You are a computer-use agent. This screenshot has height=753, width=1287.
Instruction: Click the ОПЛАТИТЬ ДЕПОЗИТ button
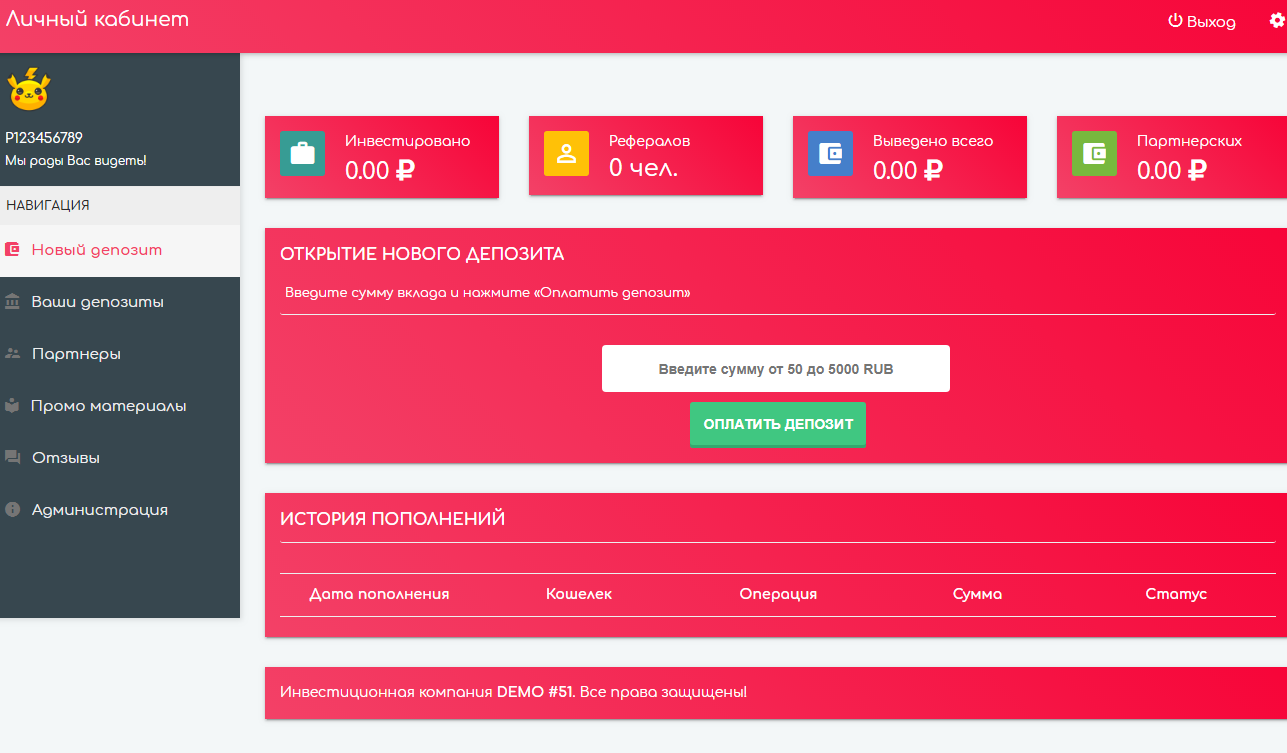point(778,424)
